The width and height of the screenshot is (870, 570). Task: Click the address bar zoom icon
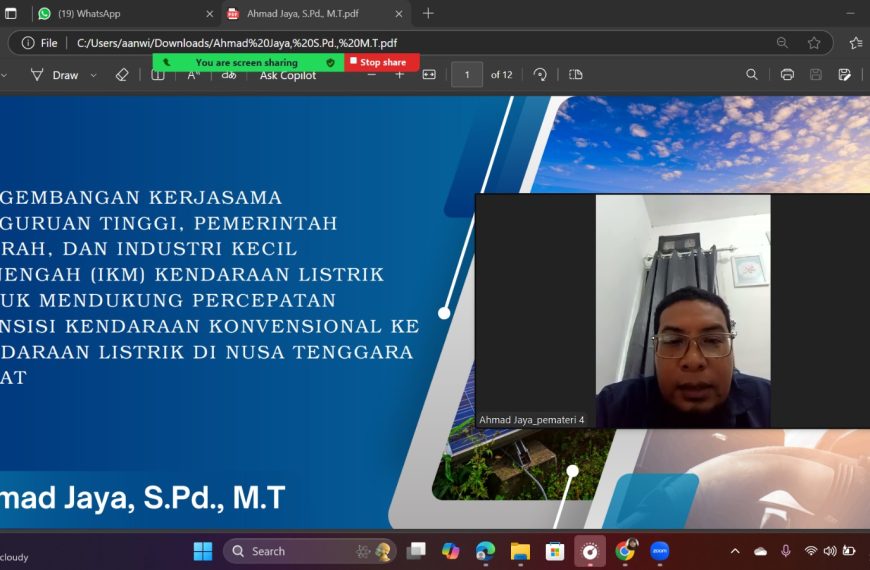click(x=782, y=43)
